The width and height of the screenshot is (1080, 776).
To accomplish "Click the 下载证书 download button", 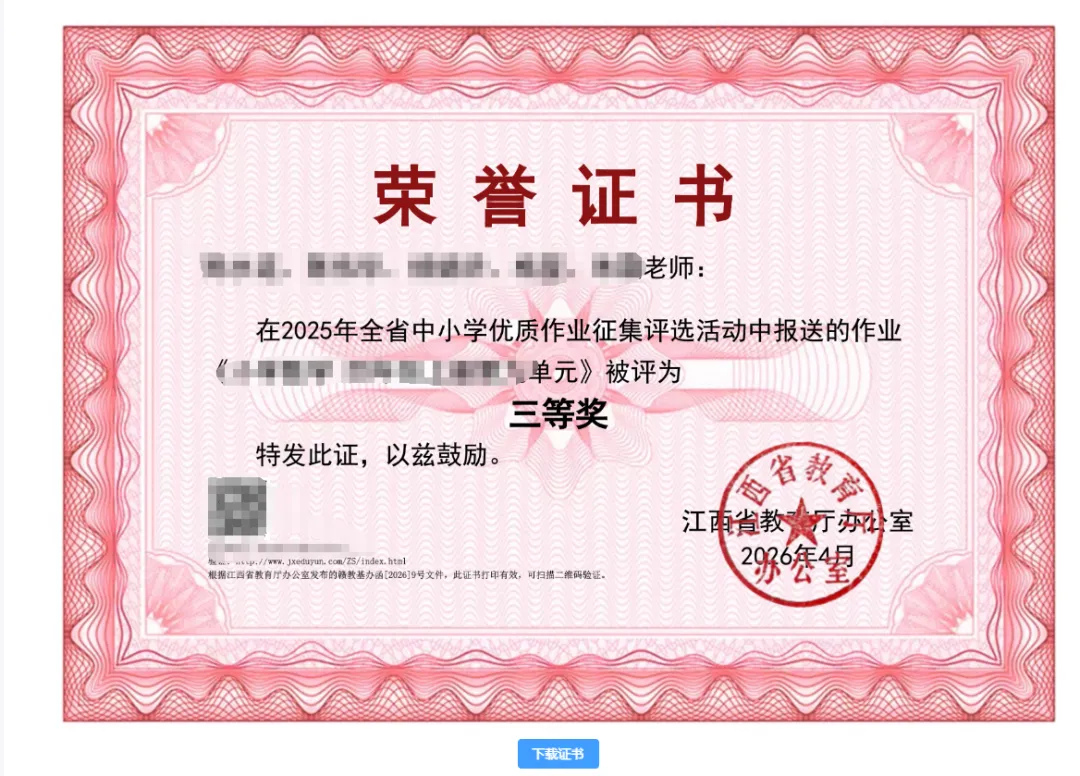I will click(x=558, y=754).
